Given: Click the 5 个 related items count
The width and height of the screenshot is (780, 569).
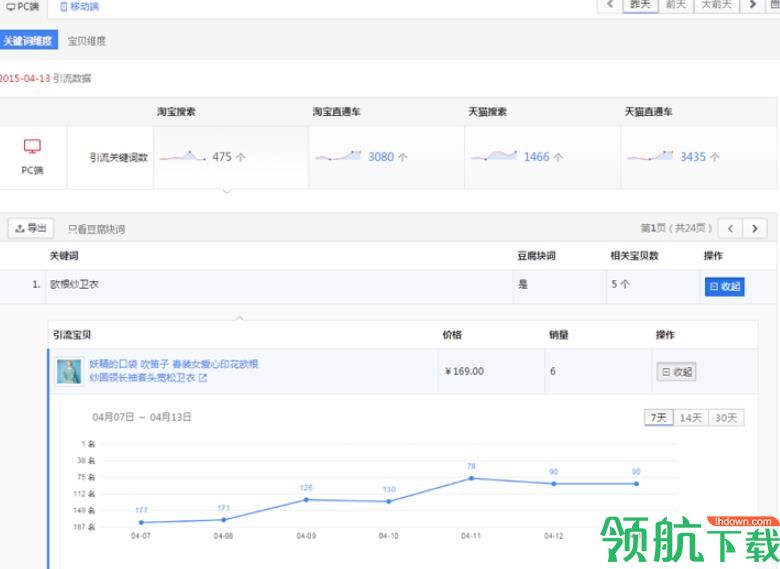Looking at the screenshot, I should 620,284.
